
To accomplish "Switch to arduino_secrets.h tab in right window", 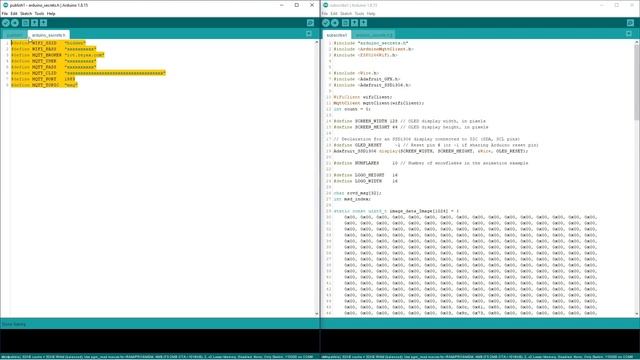I will coord(373,35).
